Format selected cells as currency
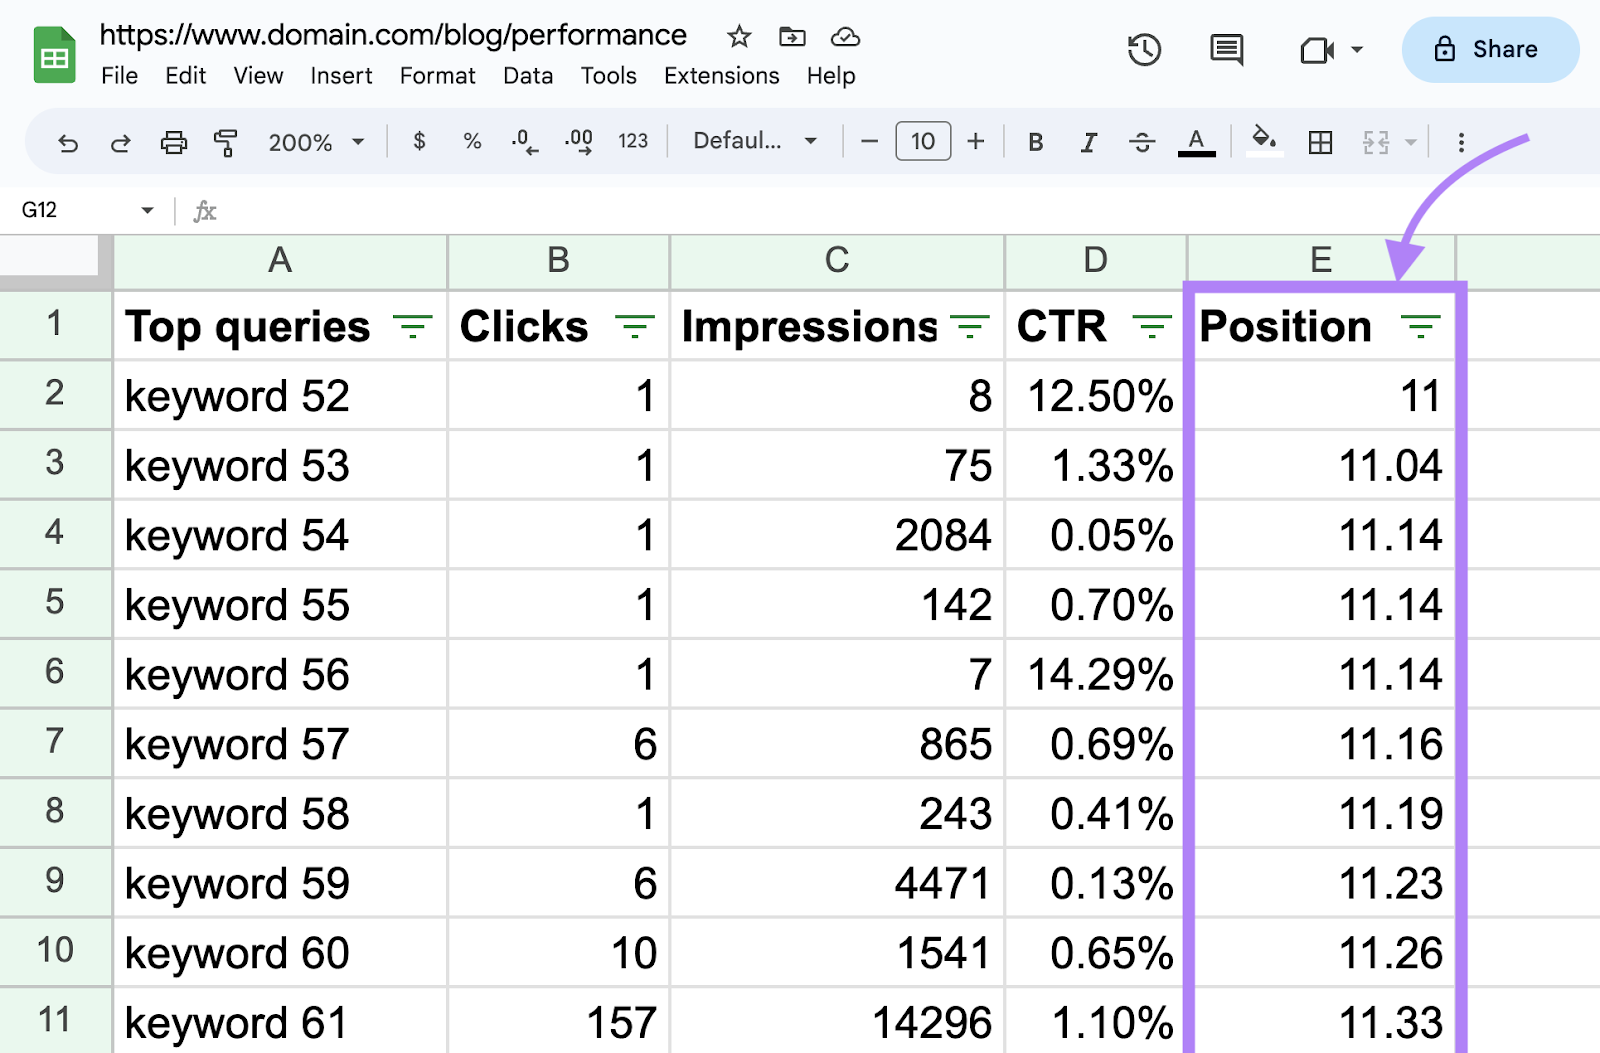Screen dimensions: 1600x1053 coord(419,141)
